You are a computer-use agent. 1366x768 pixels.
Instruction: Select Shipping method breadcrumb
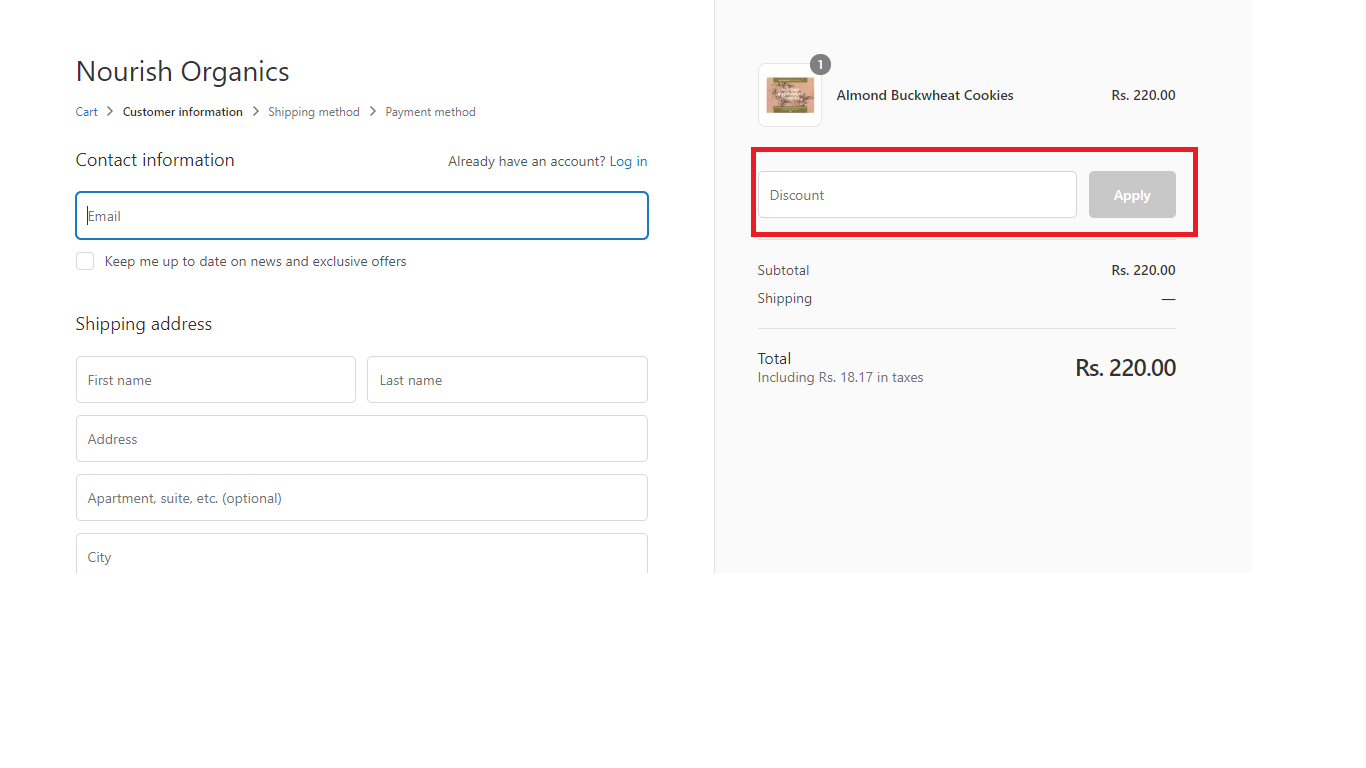[314, 112]
